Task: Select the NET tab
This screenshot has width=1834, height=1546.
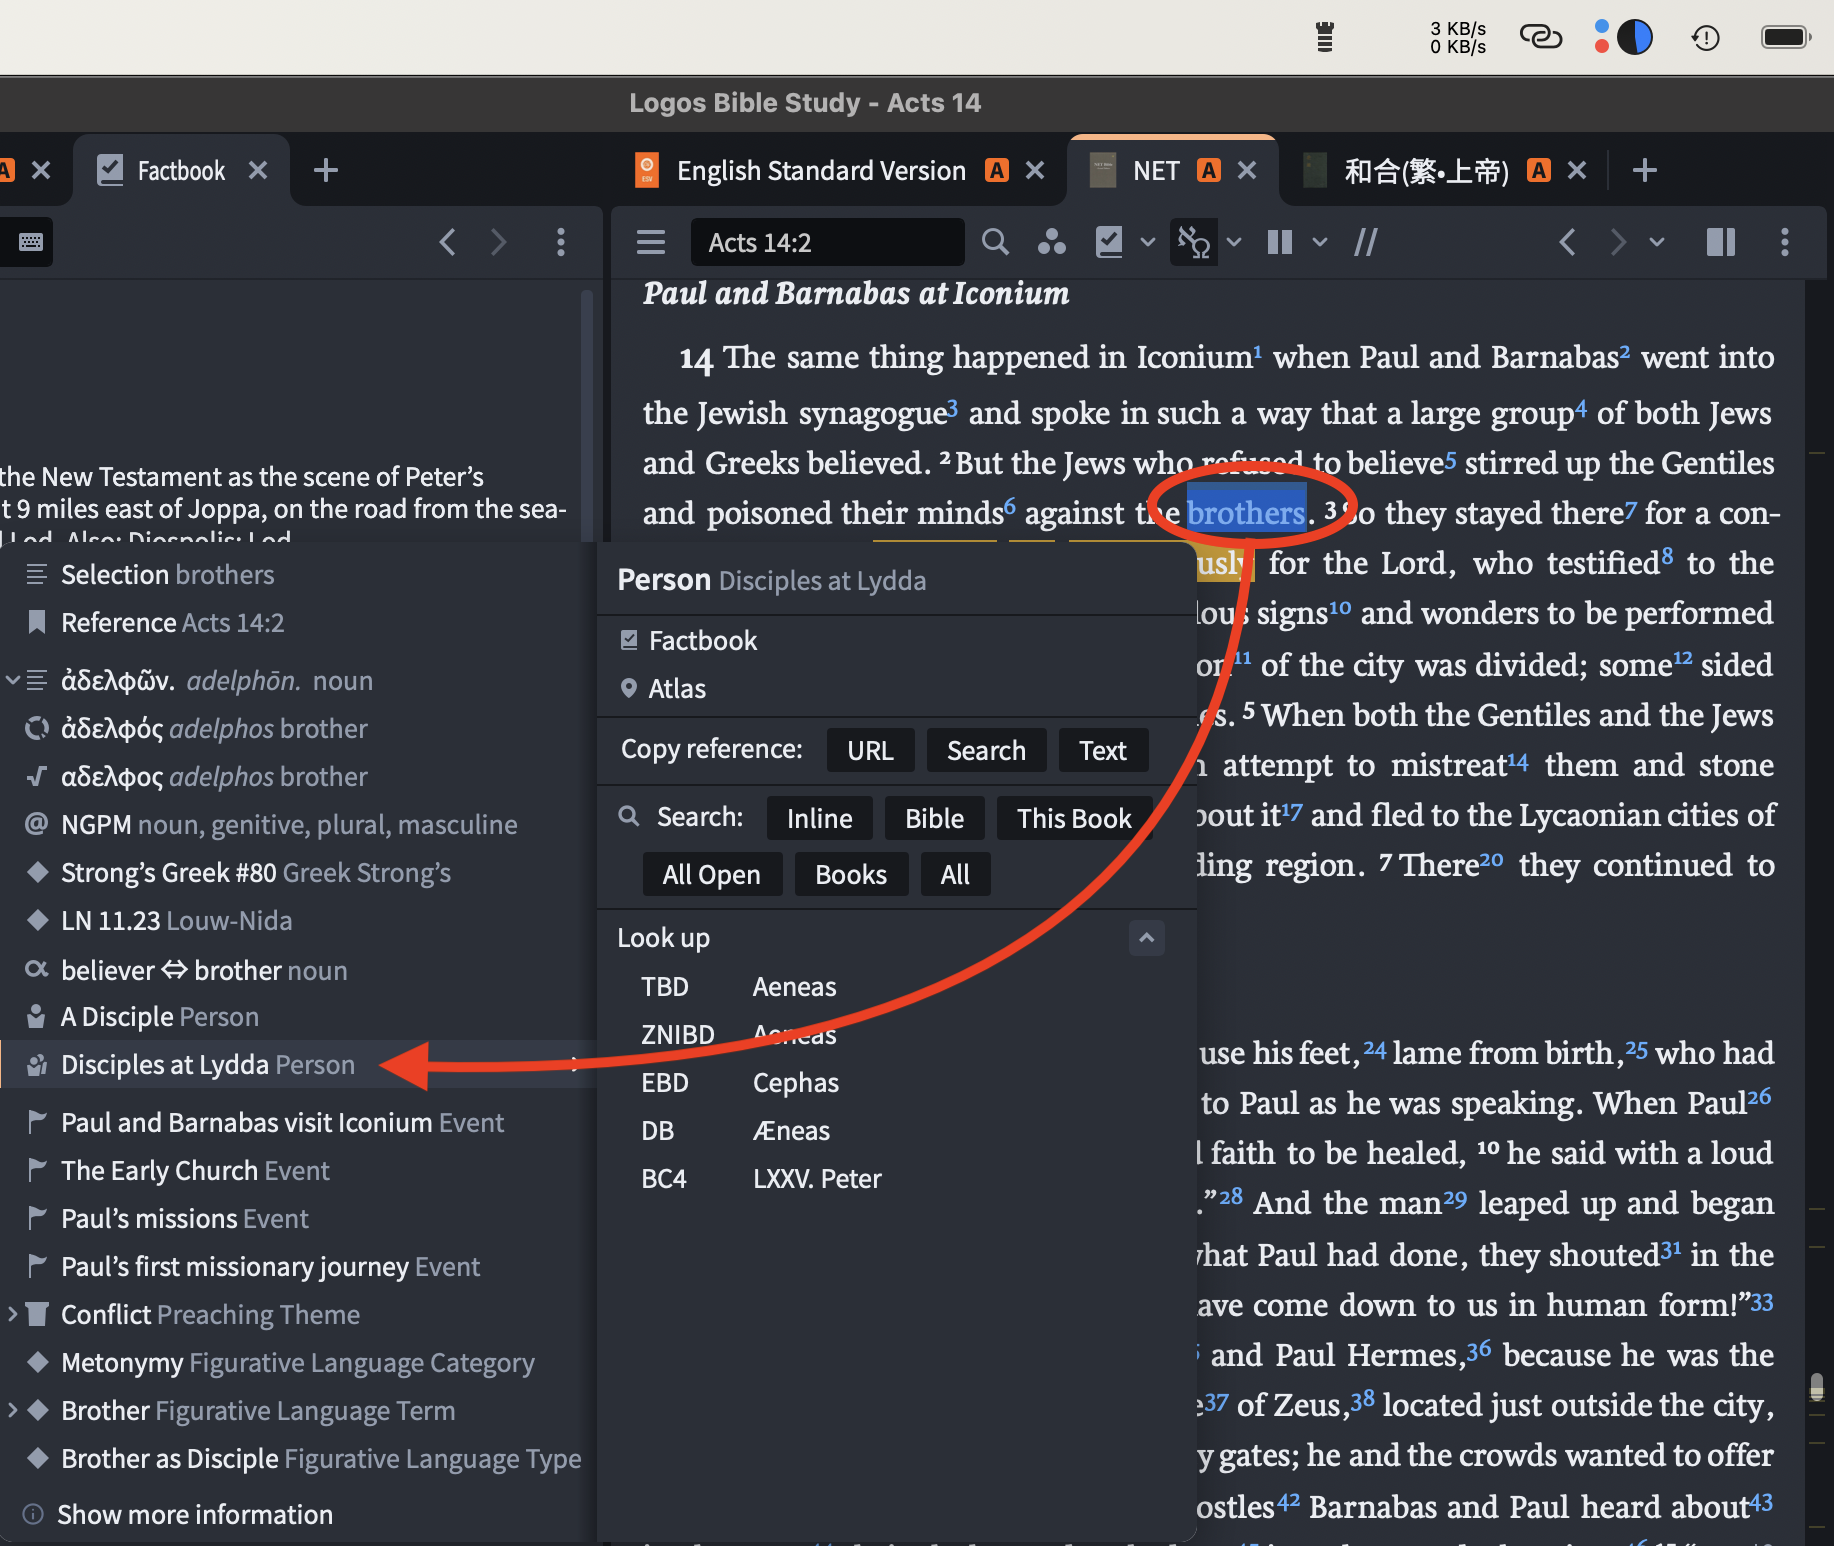Action: [x=1156, y=171]
